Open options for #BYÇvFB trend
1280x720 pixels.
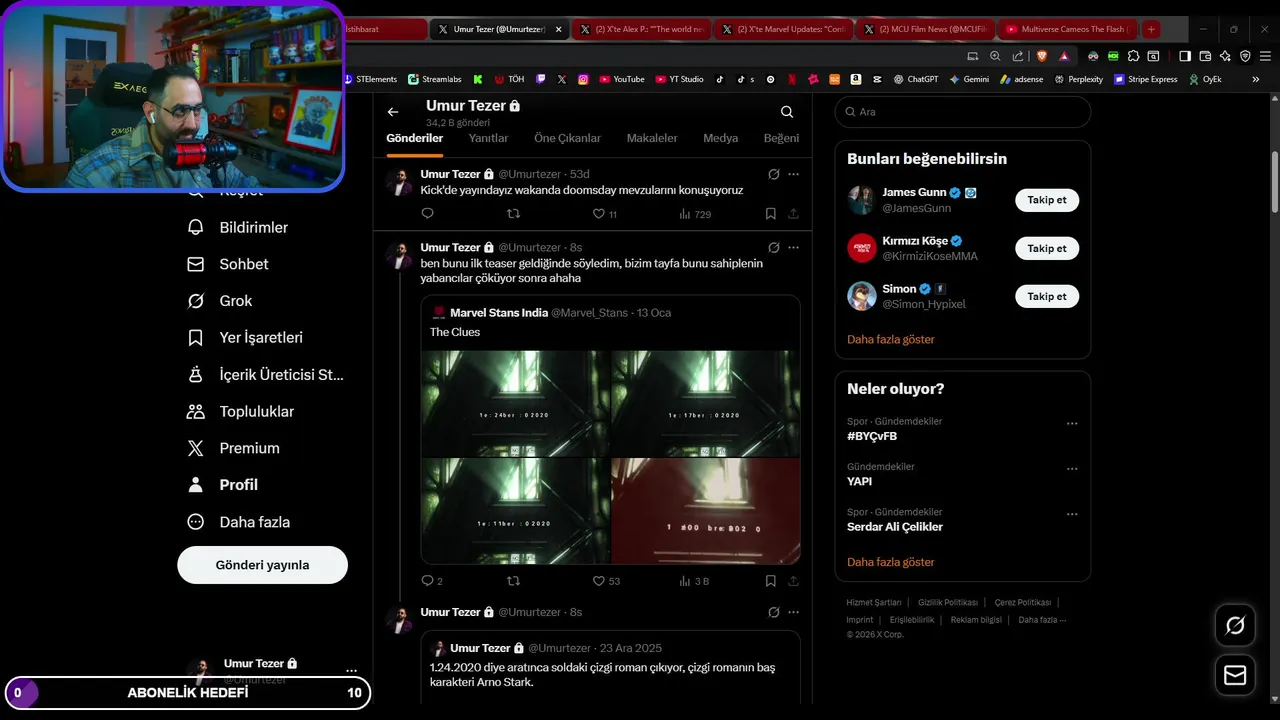[1072, 424]
